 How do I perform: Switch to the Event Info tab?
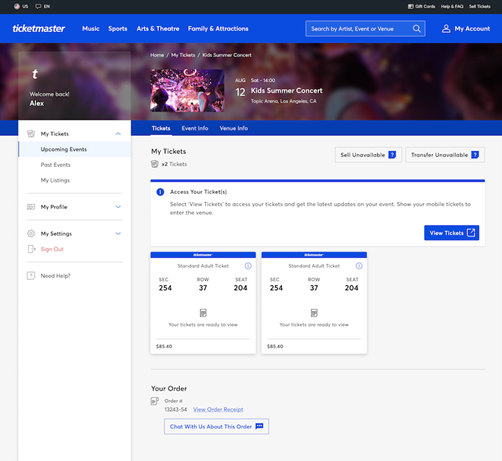tap(195, 128)
